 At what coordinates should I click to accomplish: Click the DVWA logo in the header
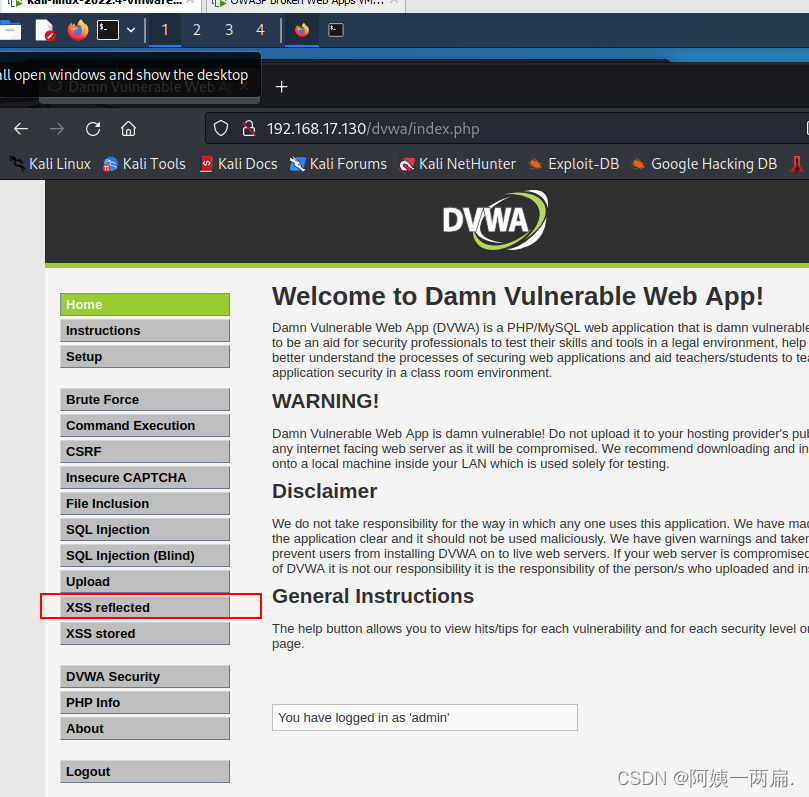(495, 220)
